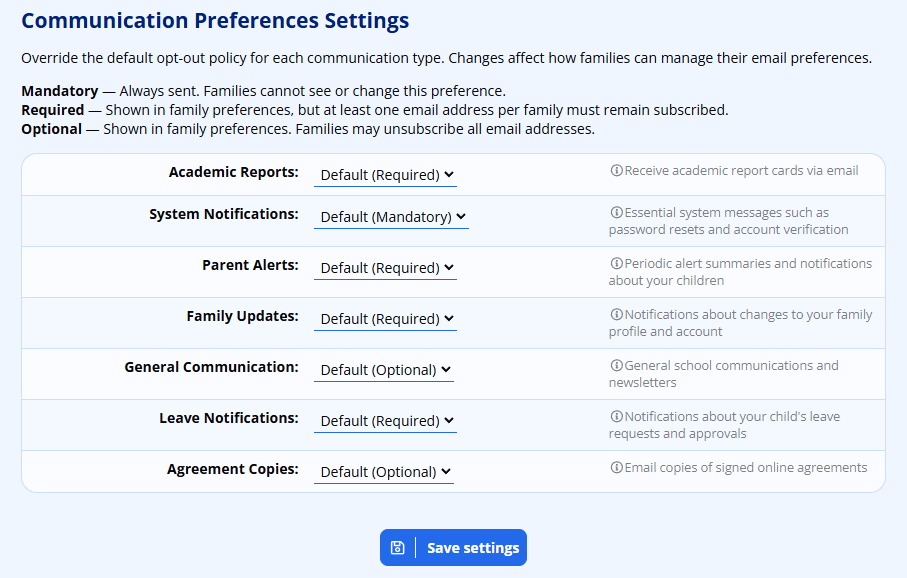Click info icon for Leave Notifications description
Image resolution: width=907 pixels, height=578 pixels.
[616, 417]
